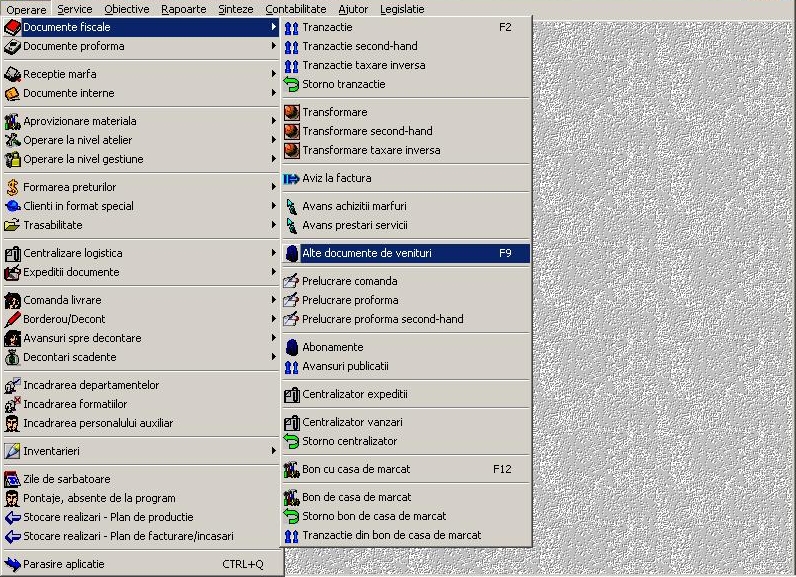Open the Legislatie menu
The image size is (796, 577).
[402, 9]
